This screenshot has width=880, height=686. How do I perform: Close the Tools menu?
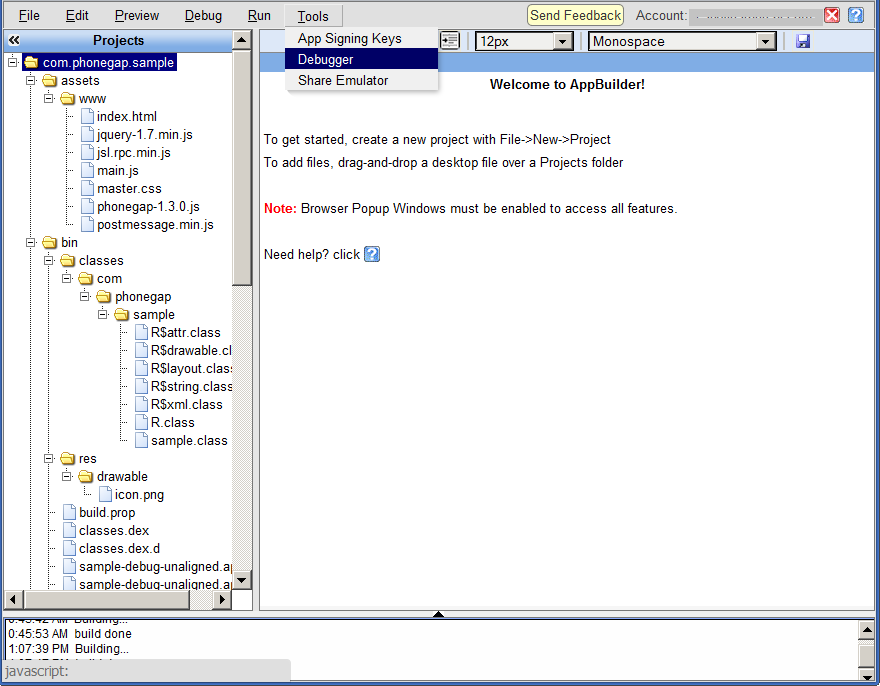click(x=313, y=16)
